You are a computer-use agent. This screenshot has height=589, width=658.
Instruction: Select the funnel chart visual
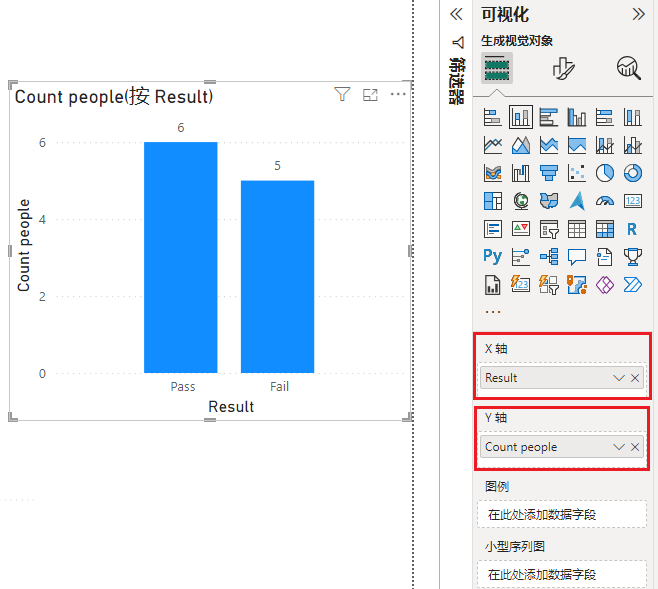549,173
